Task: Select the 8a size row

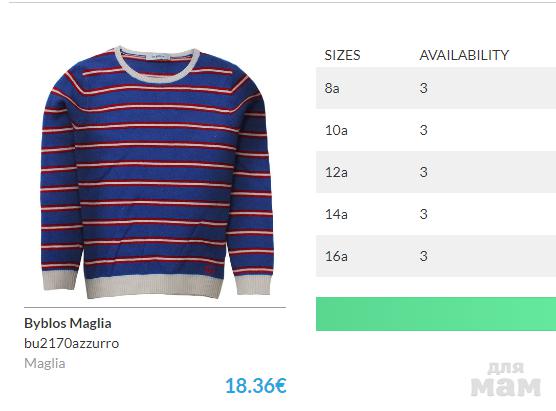Action: point(436,88)
